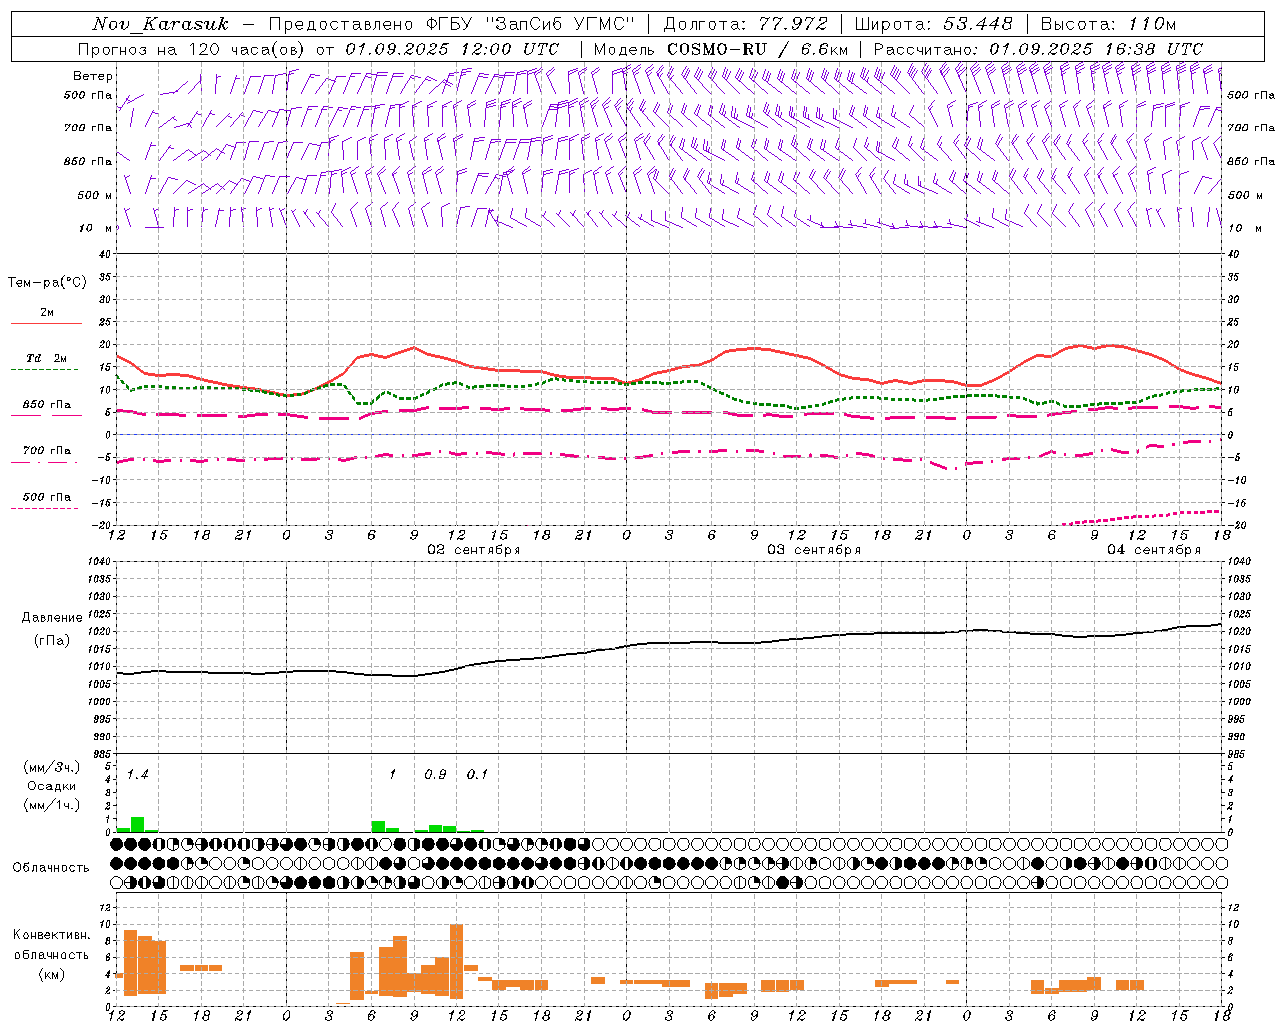The image size is (1280, 1024).
Task: Click the Облачность cloud cover label
Action: point(51,867)
